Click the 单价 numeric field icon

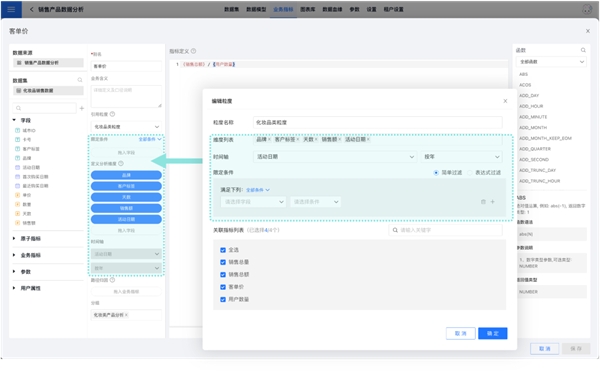click(17, 195)
